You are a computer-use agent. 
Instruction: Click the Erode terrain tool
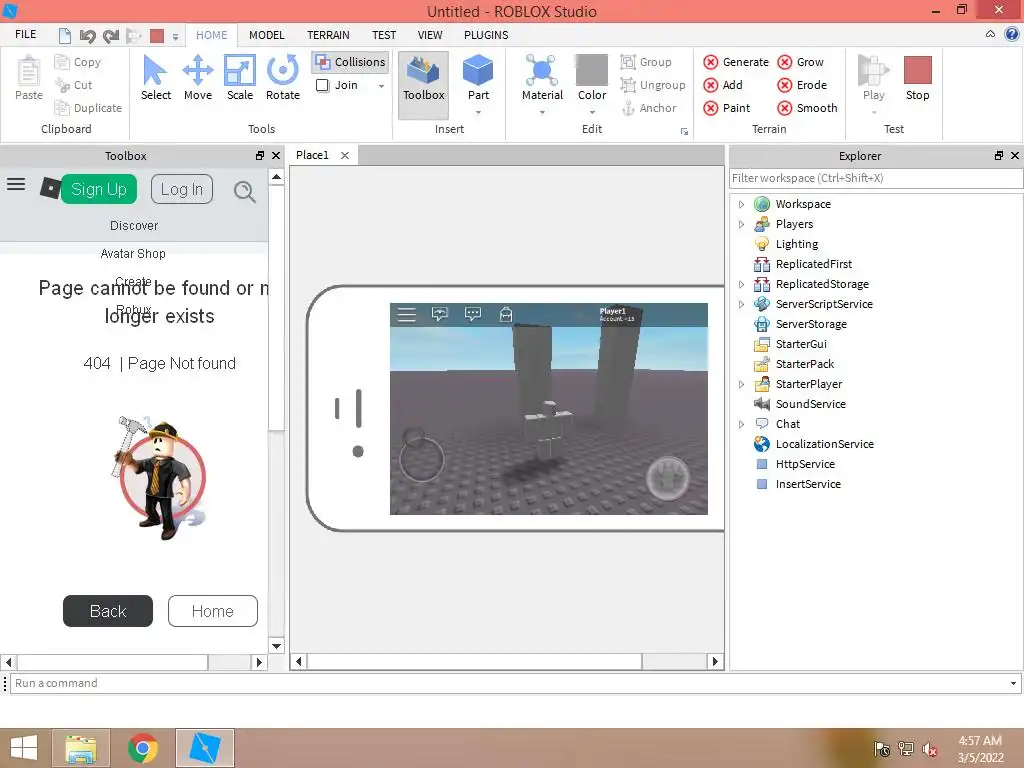pos(802,85)
